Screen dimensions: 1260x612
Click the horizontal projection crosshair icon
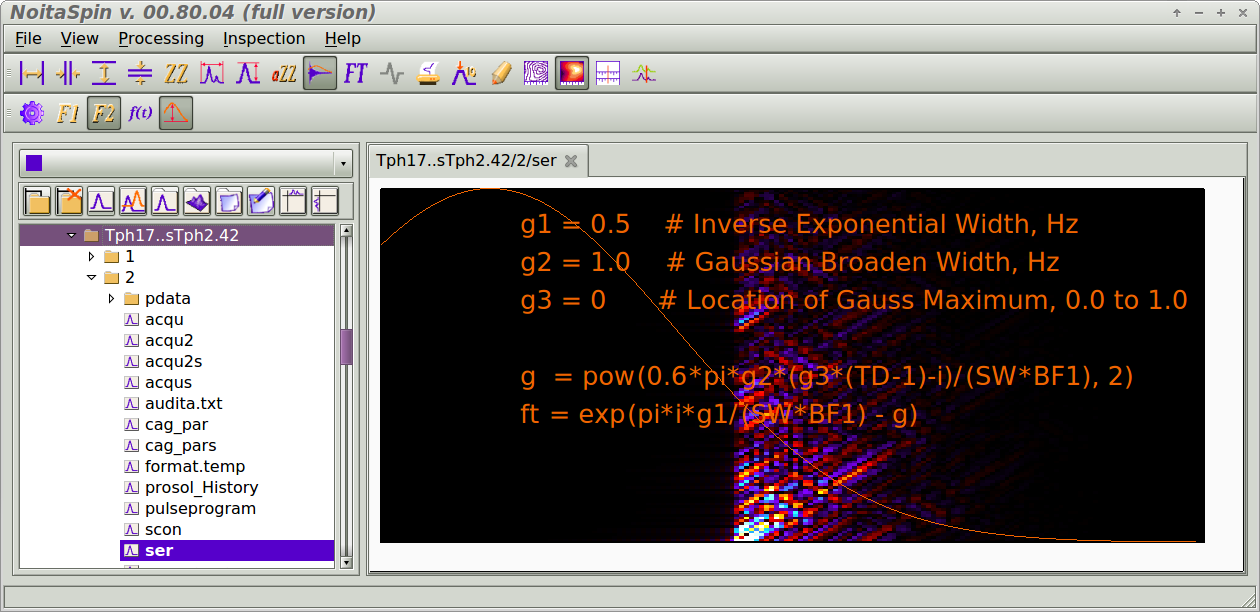293,201
